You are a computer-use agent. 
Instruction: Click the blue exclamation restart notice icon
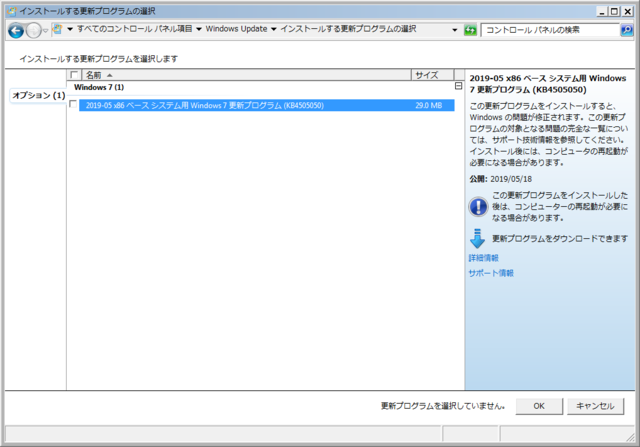pos(478,207)
